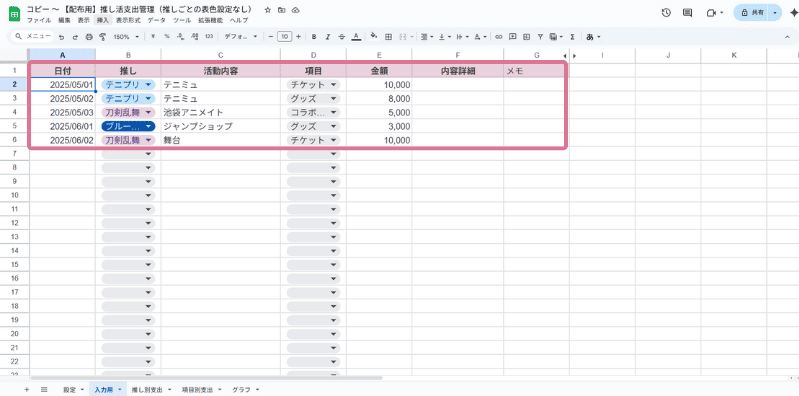799x396 pixels.
Task: Open text rotation dropdown
Action: 480,37
